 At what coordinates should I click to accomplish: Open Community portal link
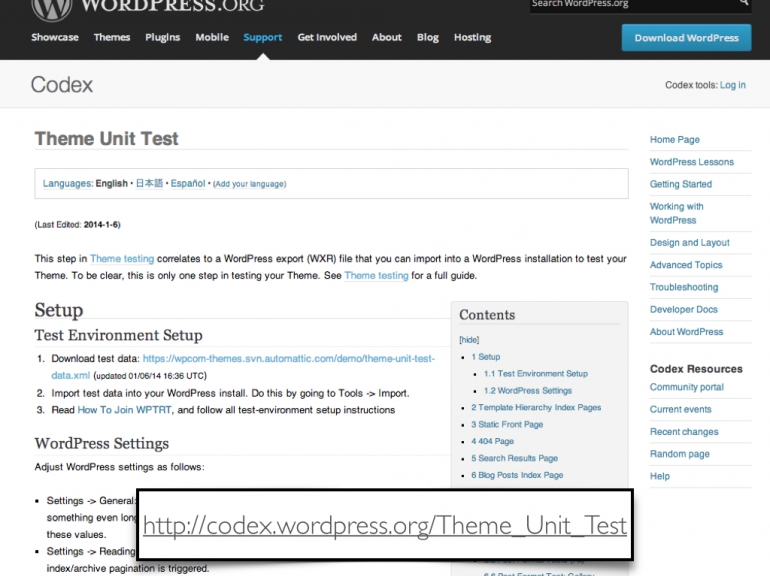(x=687, y=387)
